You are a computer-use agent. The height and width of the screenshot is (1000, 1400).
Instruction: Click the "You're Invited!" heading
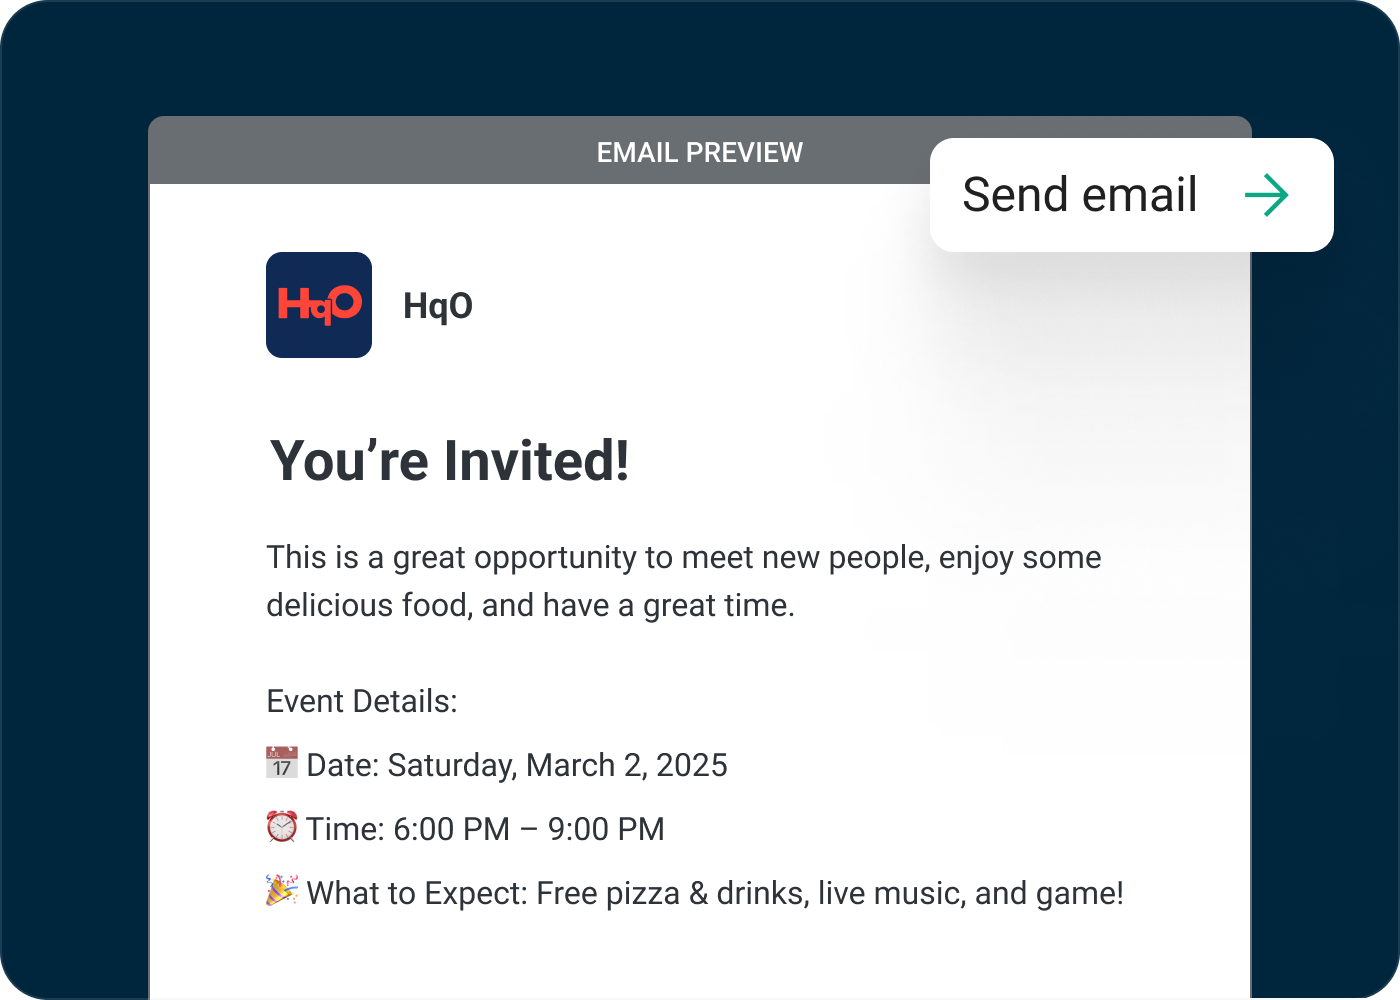coord(450,461)
